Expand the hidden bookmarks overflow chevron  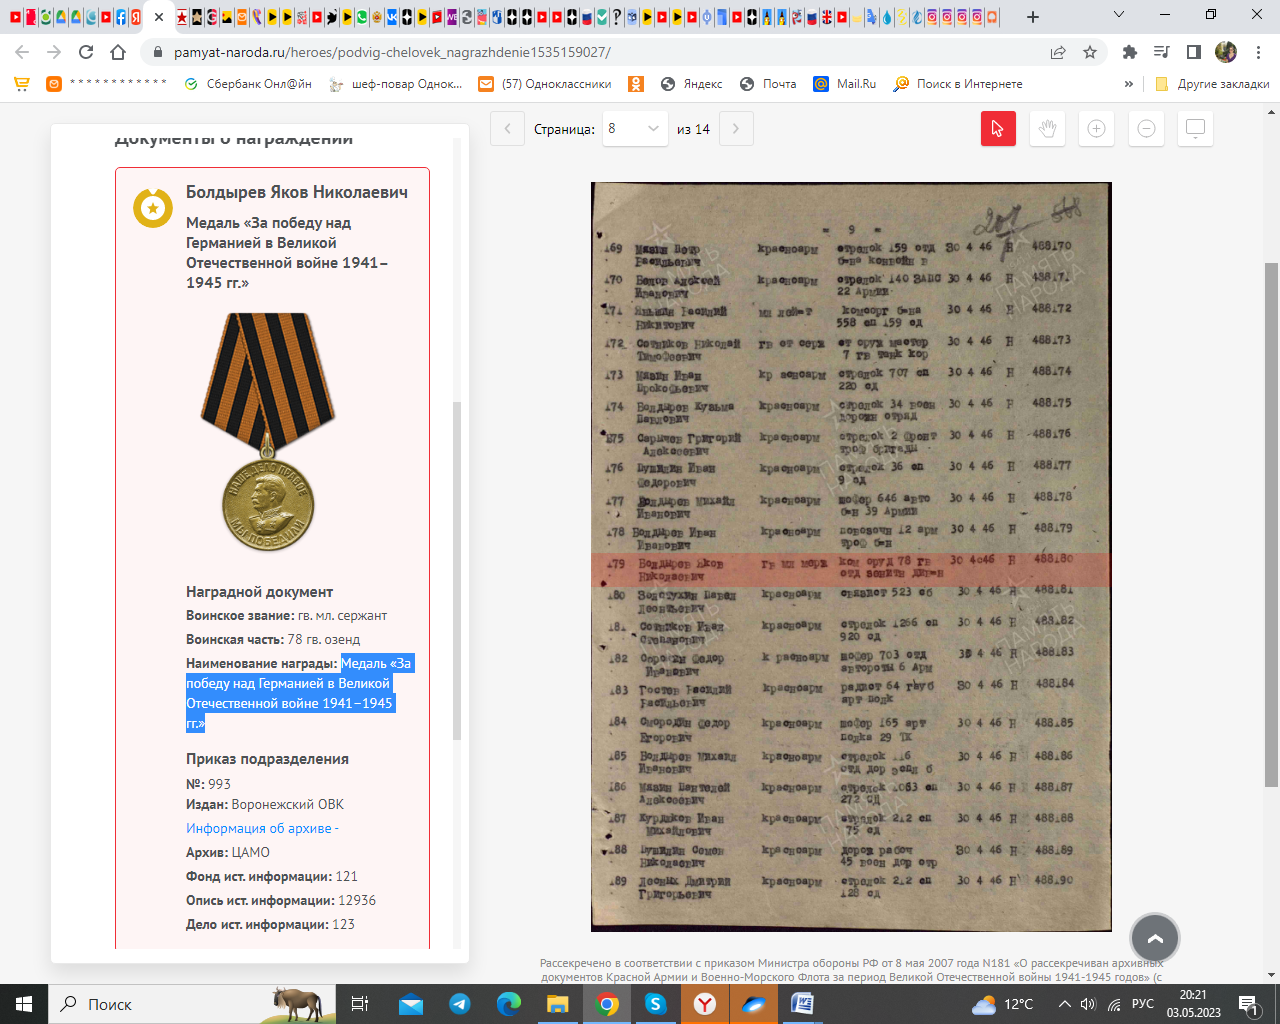coord(1129,84)
